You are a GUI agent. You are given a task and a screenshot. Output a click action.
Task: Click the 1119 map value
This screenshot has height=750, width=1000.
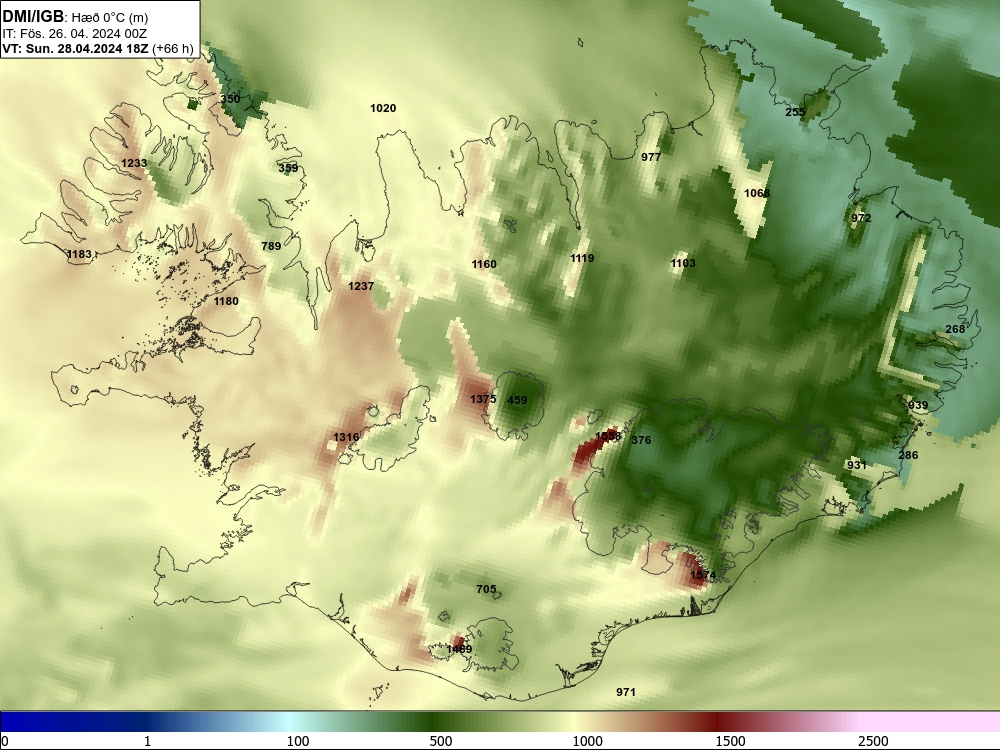582,258
